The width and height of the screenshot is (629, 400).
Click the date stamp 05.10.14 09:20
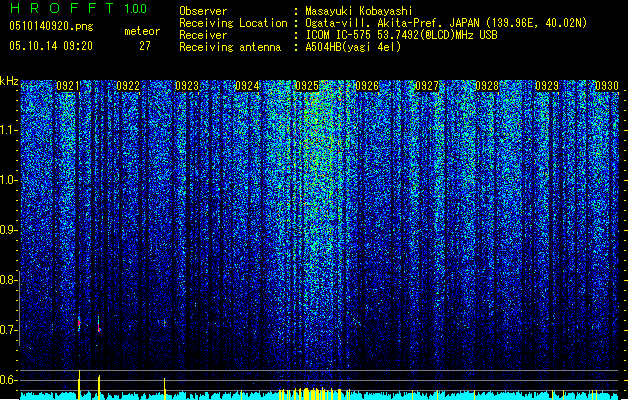click(x=51, y=46)
